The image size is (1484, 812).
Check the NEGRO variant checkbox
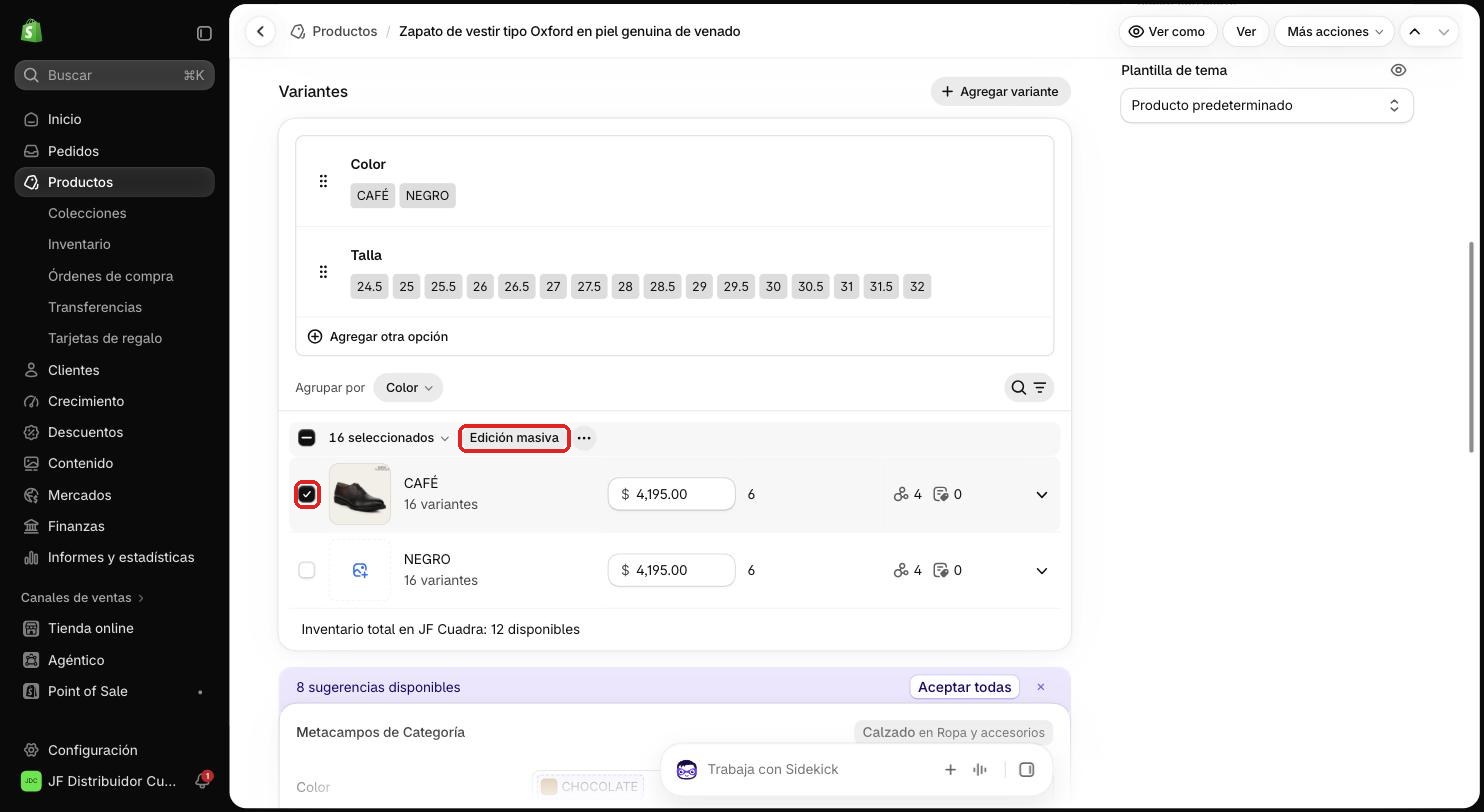click(307, 570)
